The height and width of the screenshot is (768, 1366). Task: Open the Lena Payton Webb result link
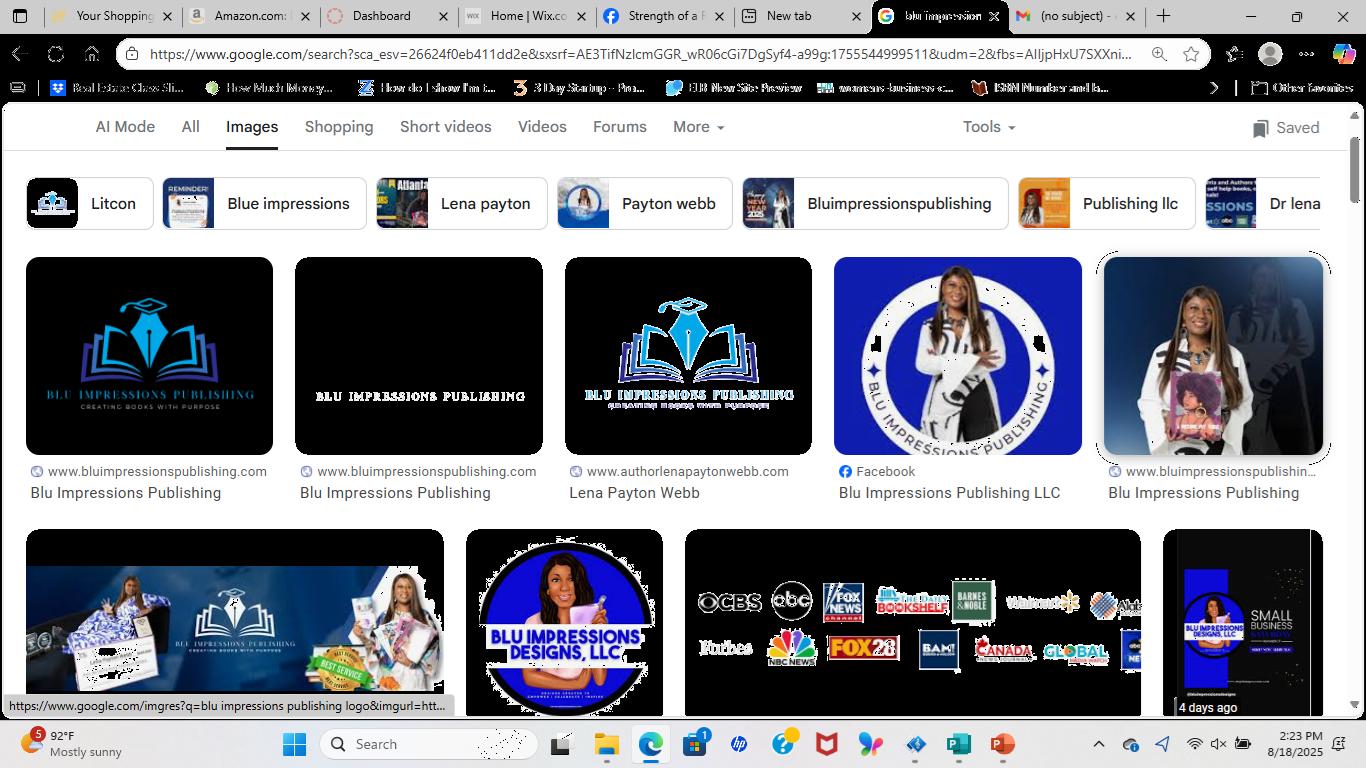(x=634, y=493)
